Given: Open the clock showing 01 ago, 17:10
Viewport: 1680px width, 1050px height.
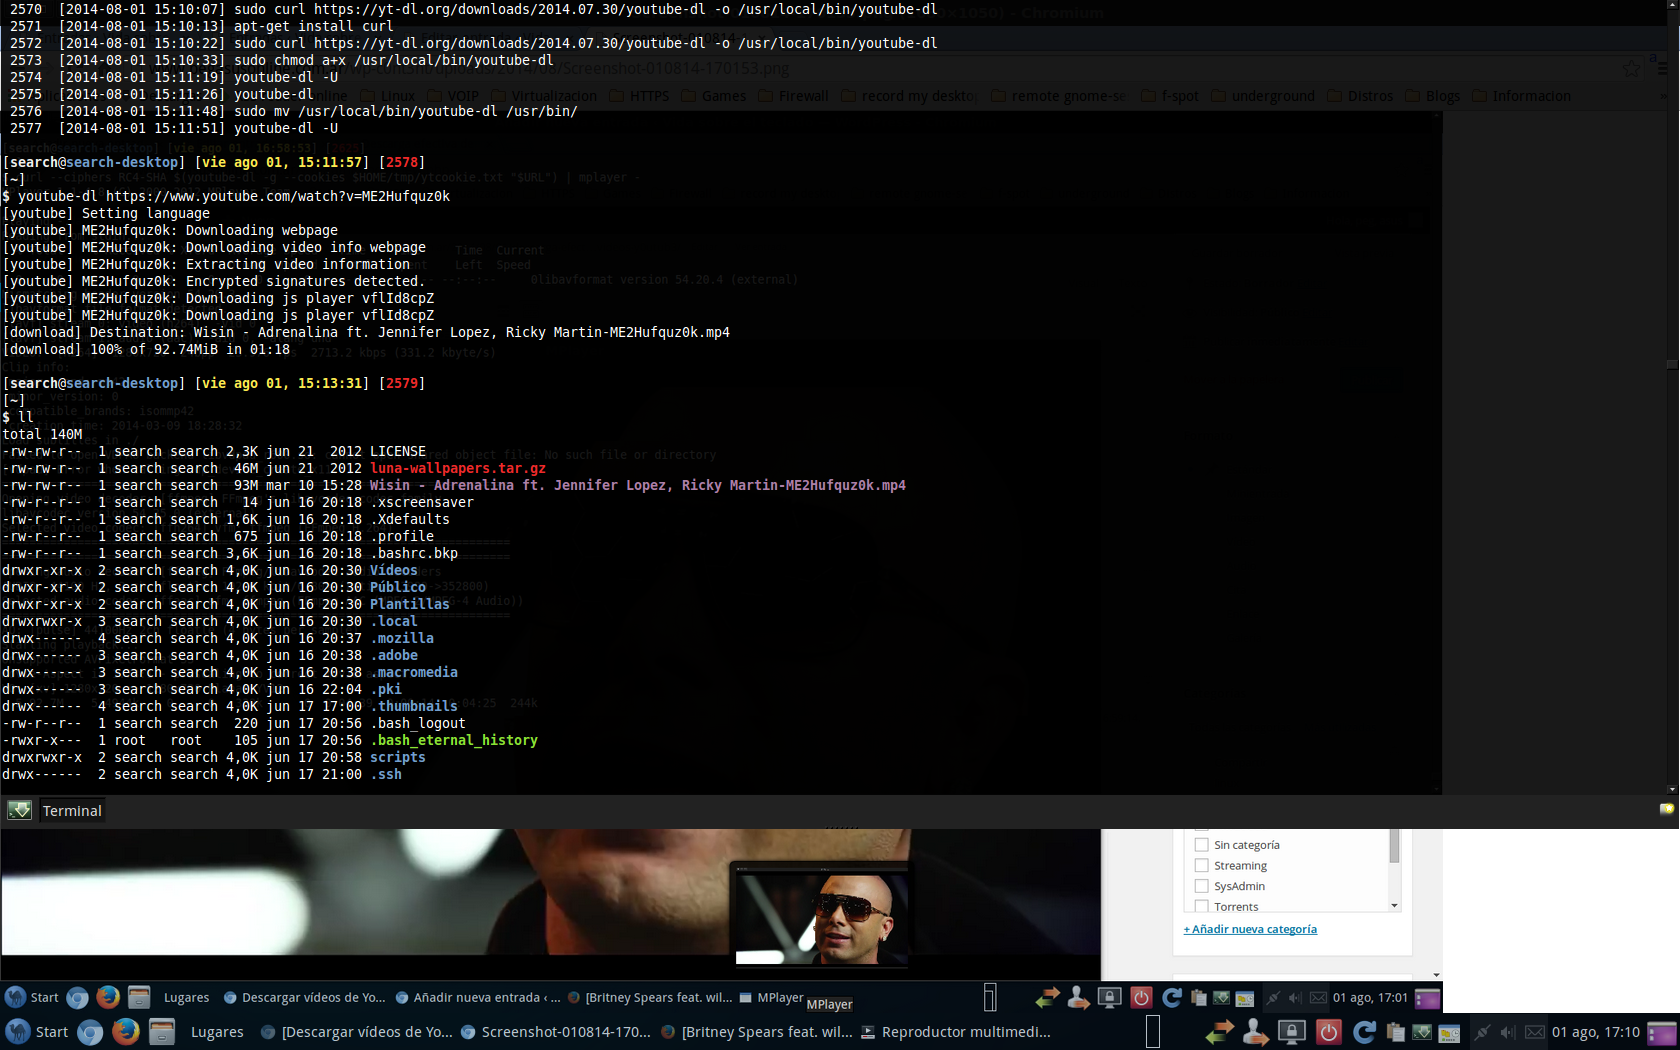Looking at the screenshot, I should pos(1596,1032).
